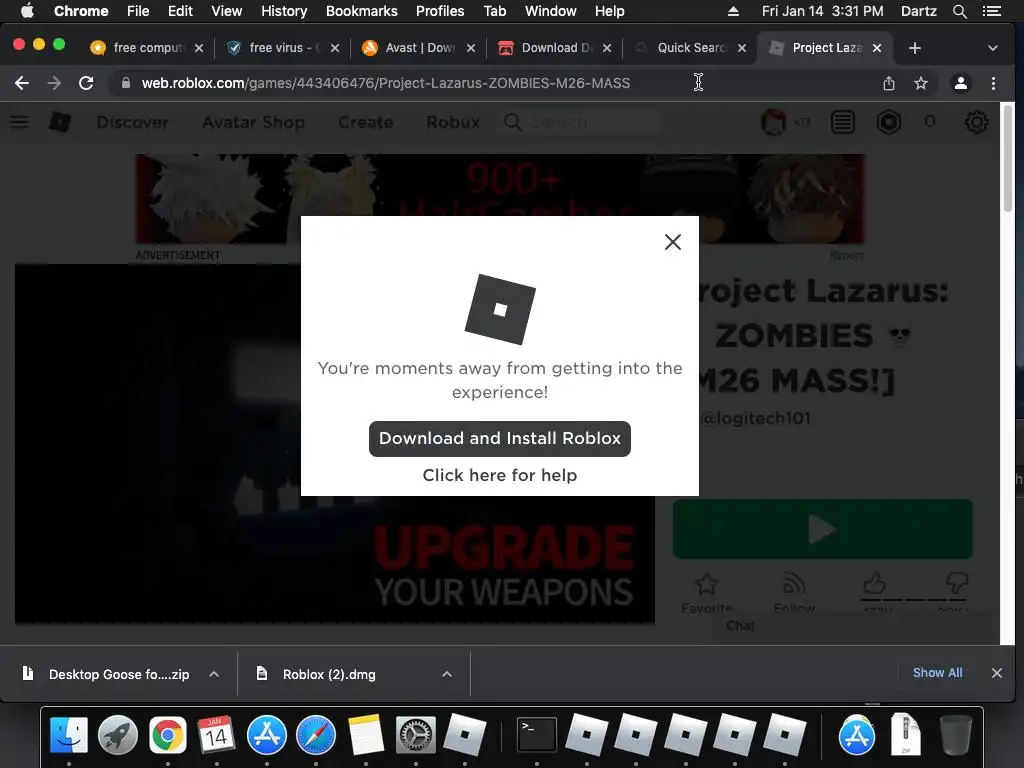This screenshot has width=1024, height=768.
Task: Dislike the game with thumbs down
Action: click(x=956, y=583)
